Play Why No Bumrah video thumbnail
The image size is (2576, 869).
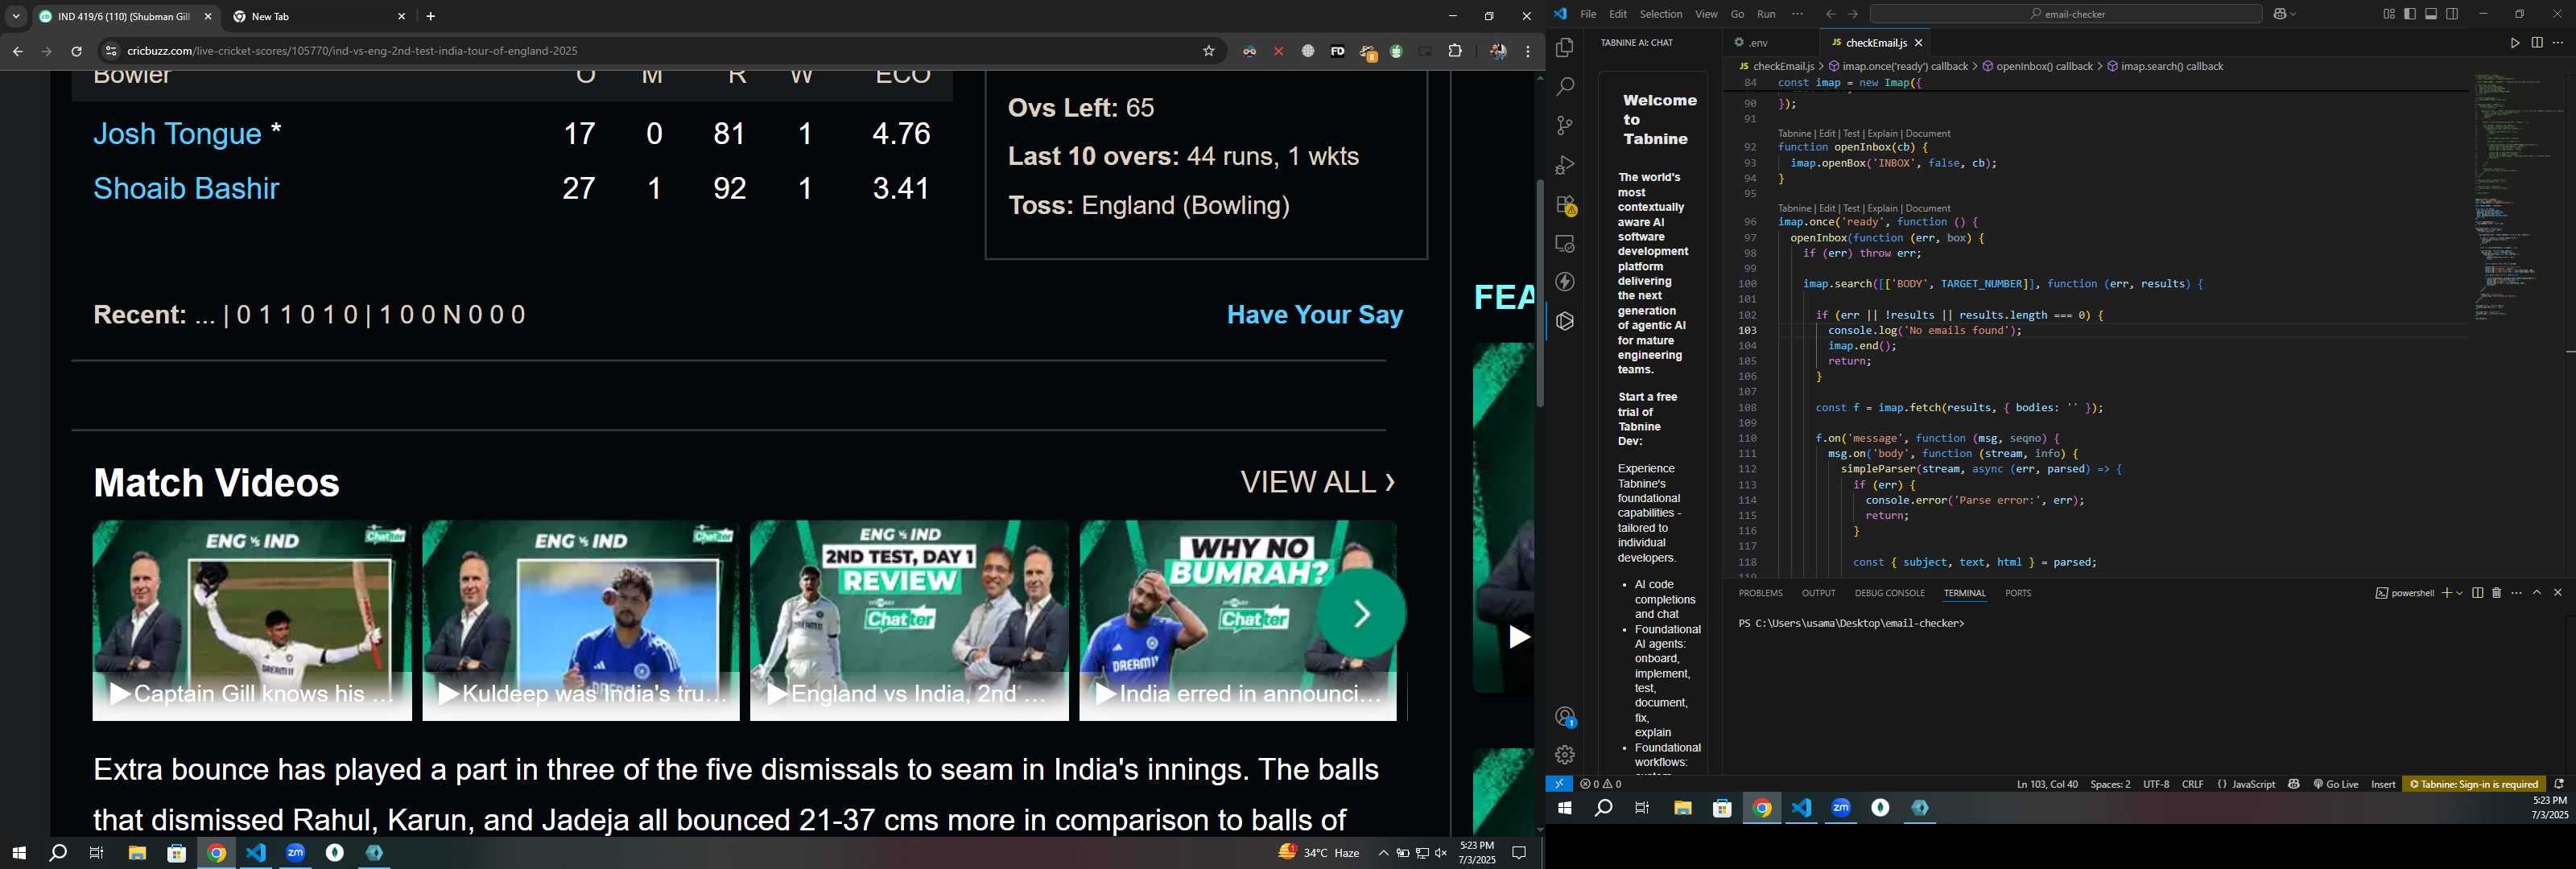(x=1237, y=620)
